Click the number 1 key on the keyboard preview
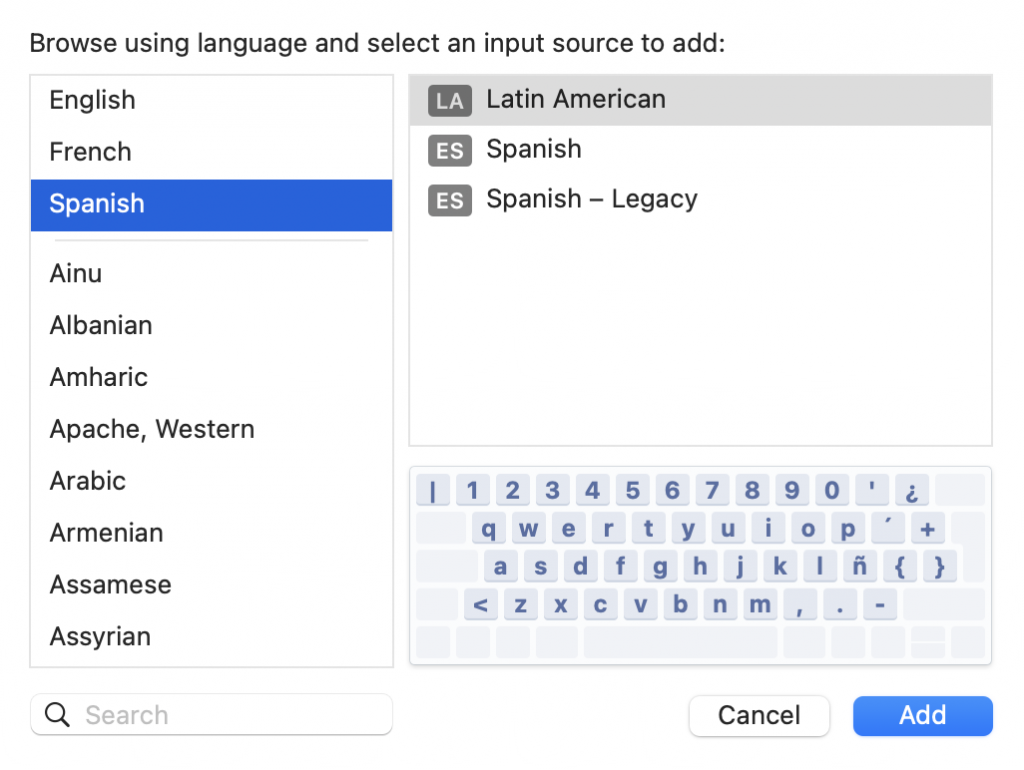 click(x=472, y=490)
